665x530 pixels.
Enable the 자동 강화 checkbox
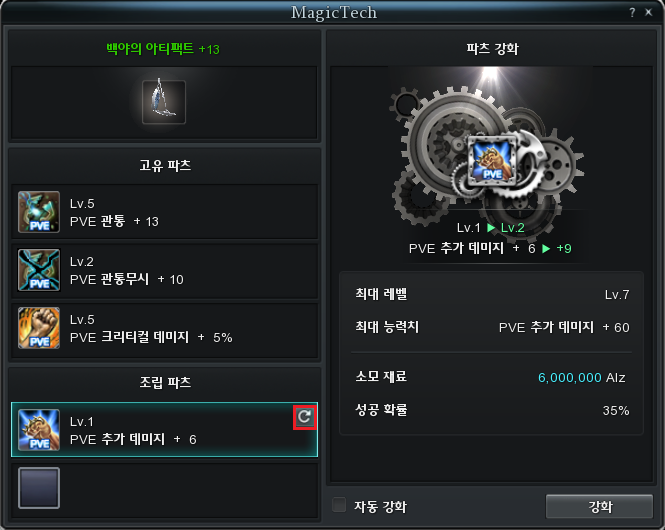(x=339, y=505)
